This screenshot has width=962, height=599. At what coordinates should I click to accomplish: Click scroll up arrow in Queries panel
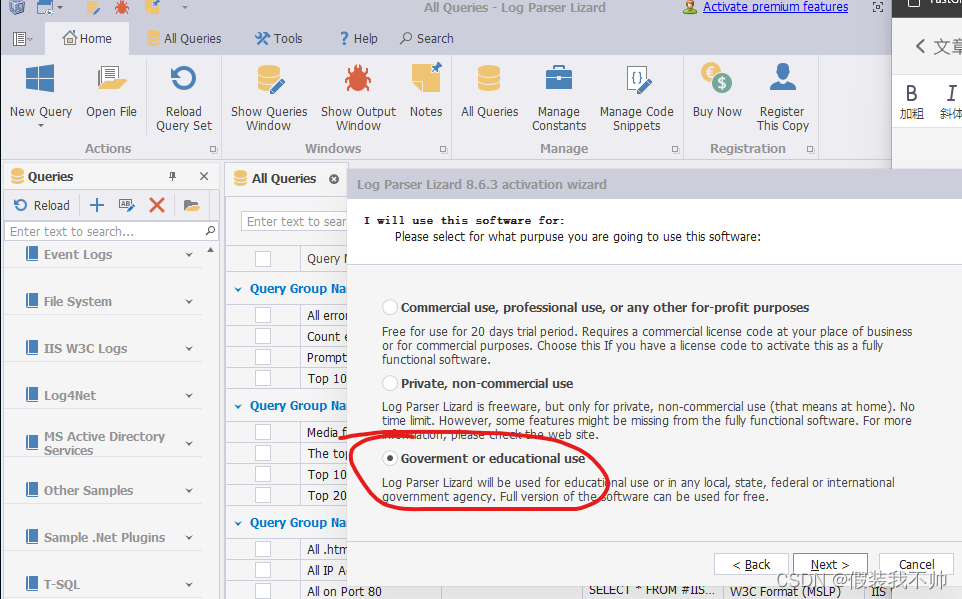tap(210, 250)
